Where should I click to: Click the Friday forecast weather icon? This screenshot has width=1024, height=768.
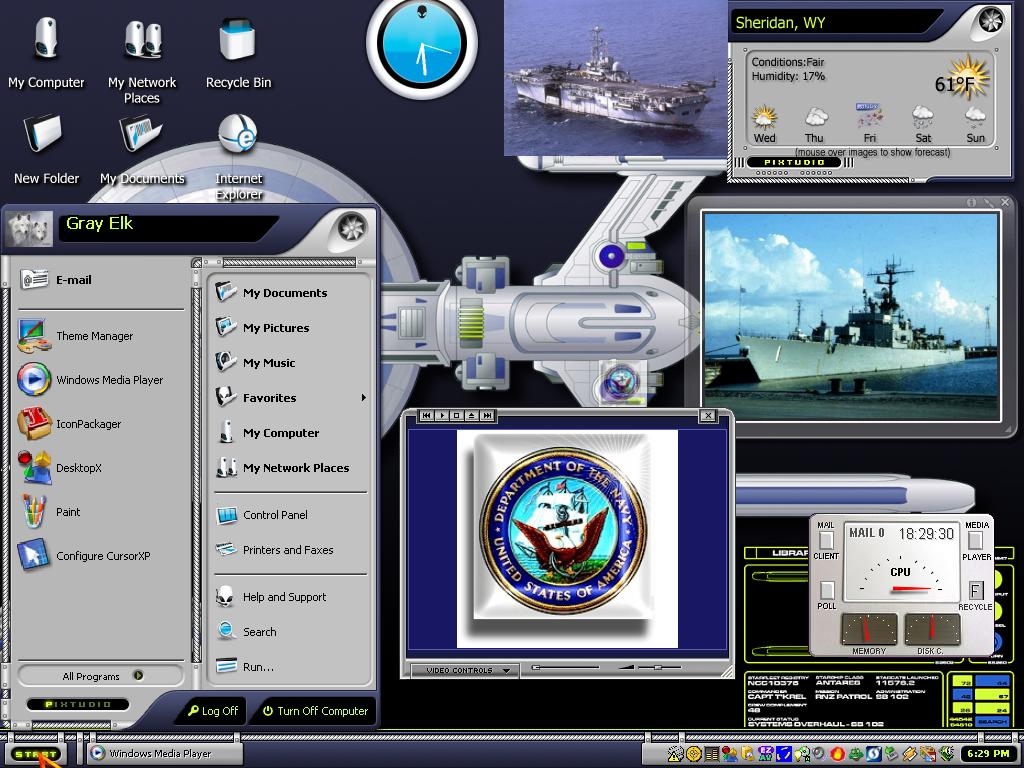coord(869,117)
